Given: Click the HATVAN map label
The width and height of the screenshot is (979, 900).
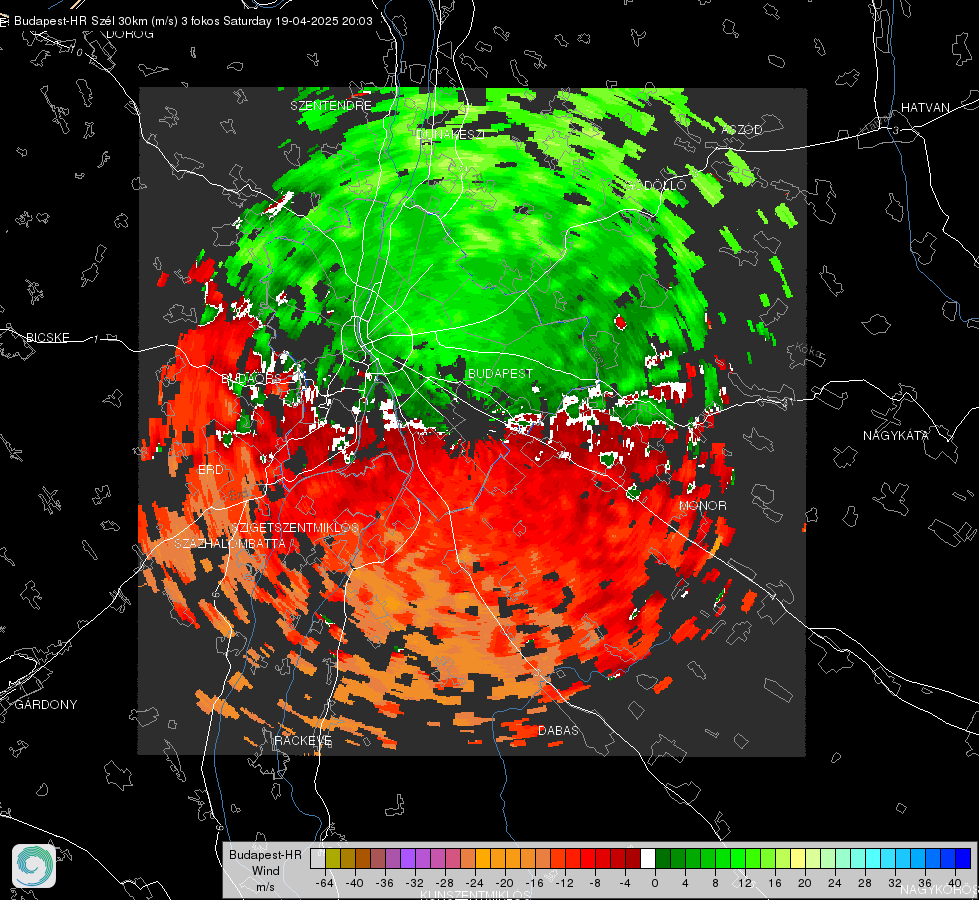Looking at the screenshot, I should click(x=925, y=108).
